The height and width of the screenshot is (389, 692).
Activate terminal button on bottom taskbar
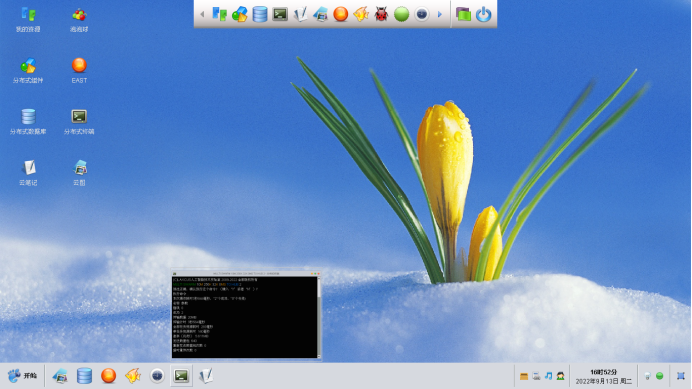181,376
